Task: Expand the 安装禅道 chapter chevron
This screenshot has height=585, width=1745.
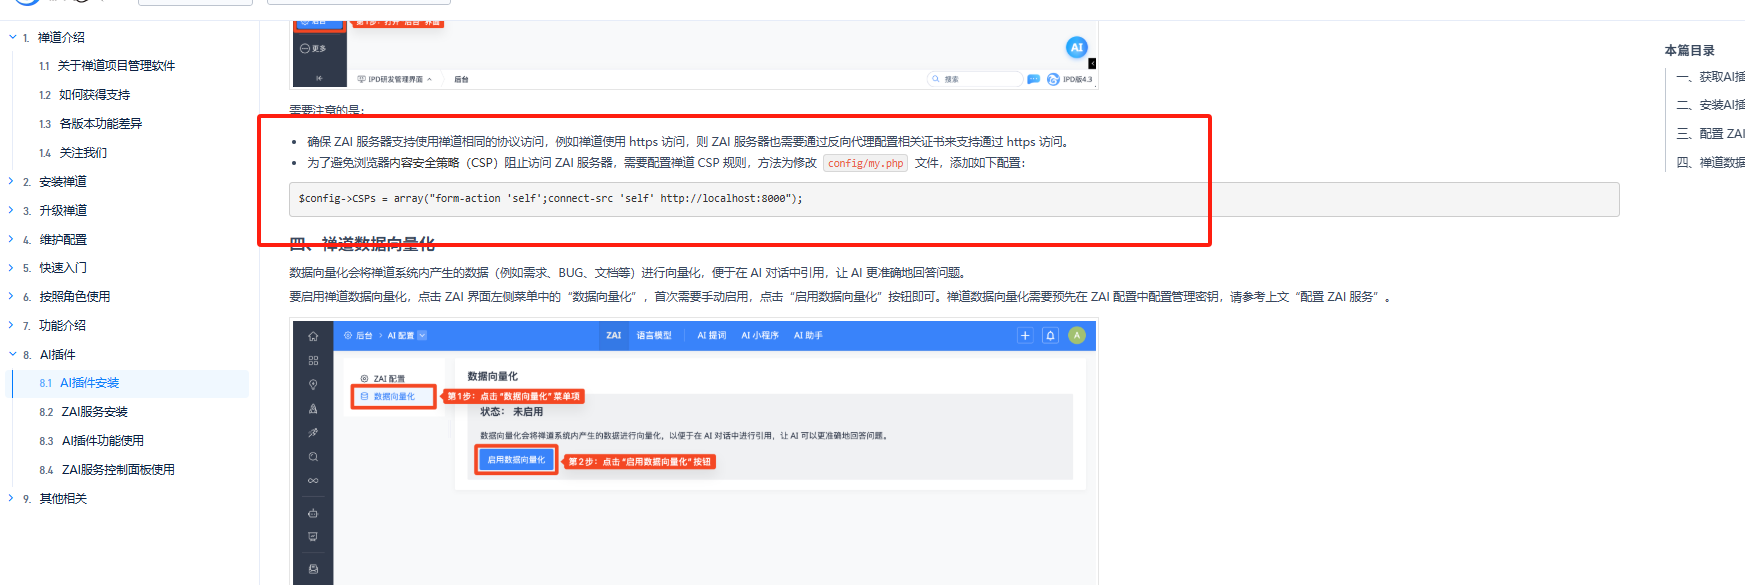Action: point(12,181)
